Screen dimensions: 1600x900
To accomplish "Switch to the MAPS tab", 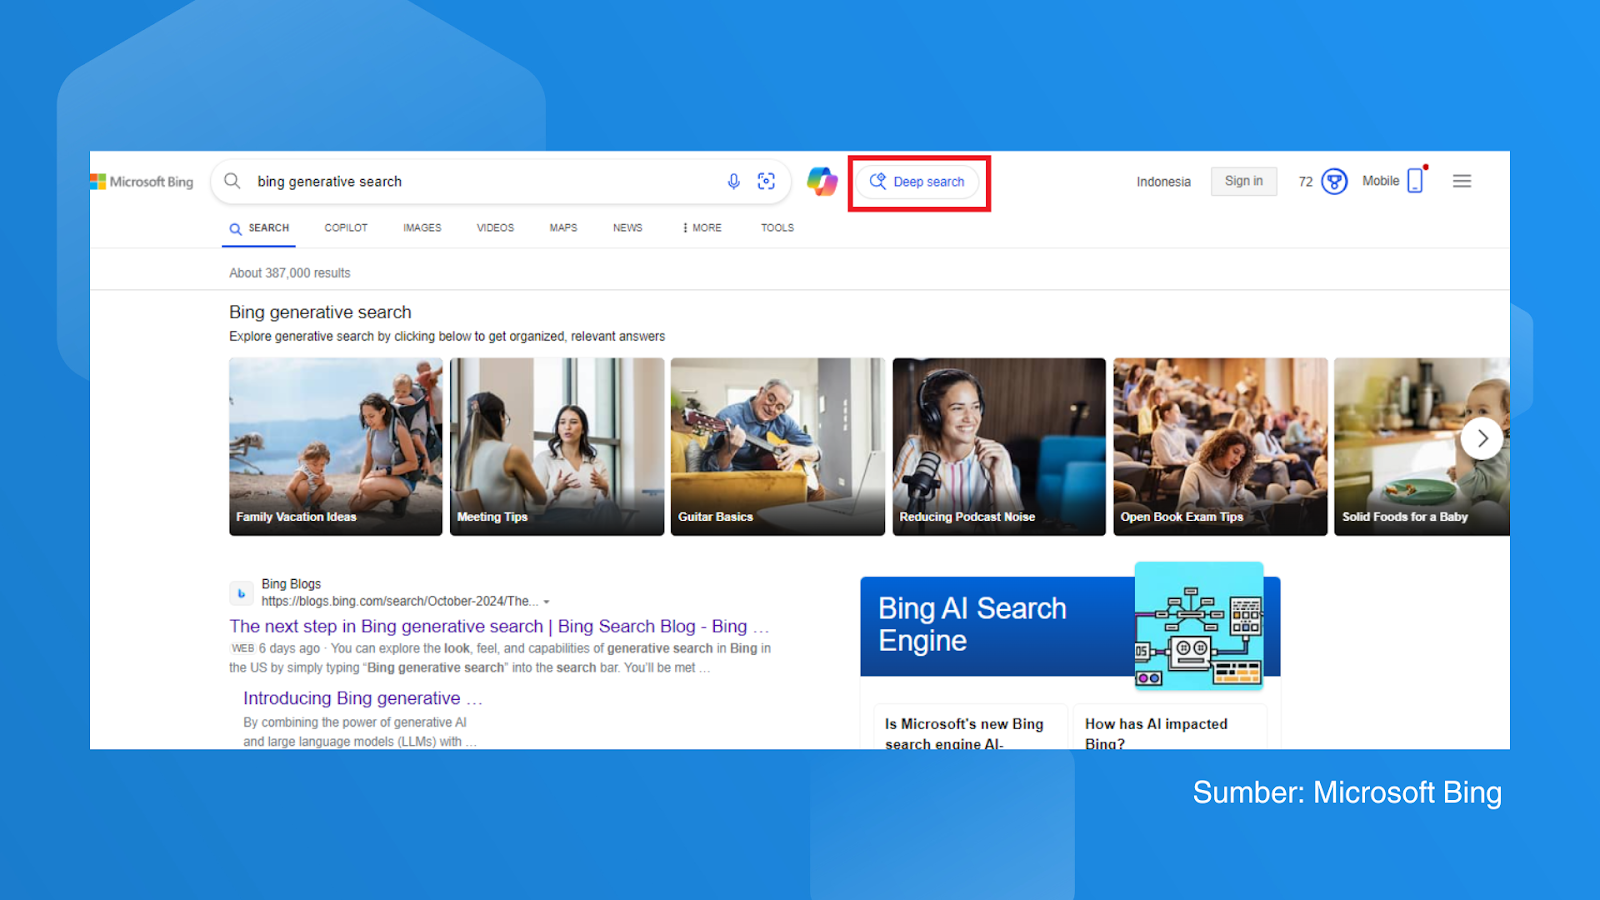I will coord(563,228).
